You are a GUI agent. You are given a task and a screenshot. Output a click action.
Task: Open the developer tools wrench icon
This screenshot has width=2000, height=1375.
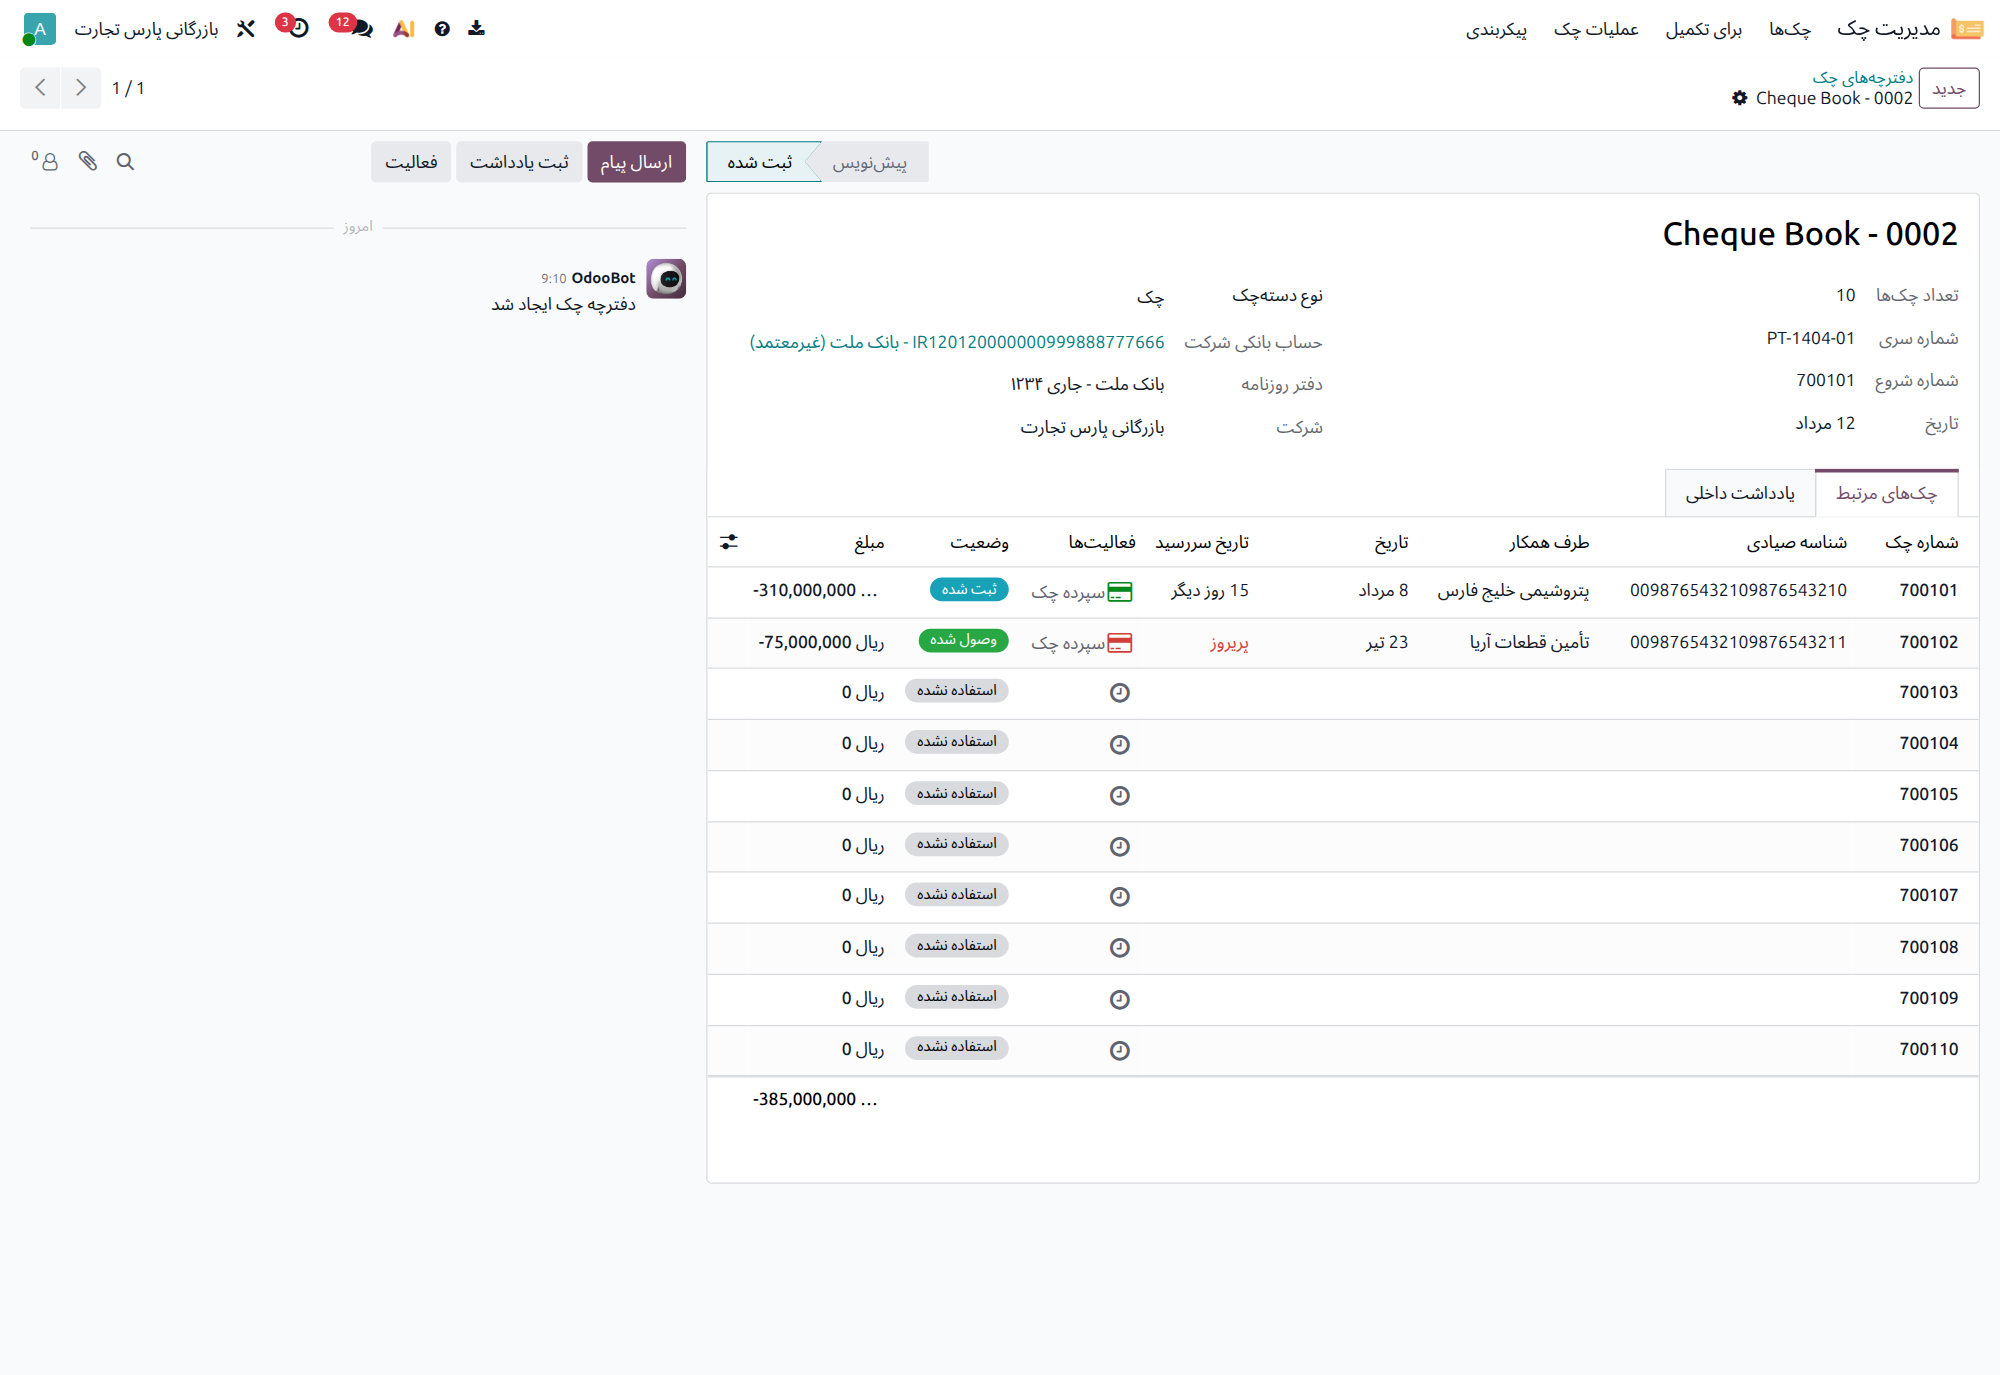246,29
